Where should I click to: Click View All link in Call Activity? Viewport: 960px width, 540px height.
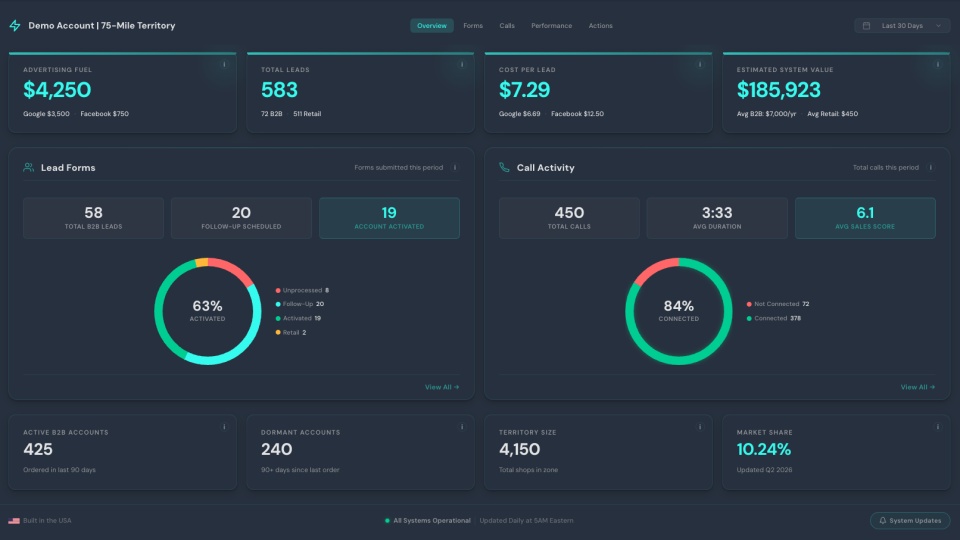(x=918, y=387)
